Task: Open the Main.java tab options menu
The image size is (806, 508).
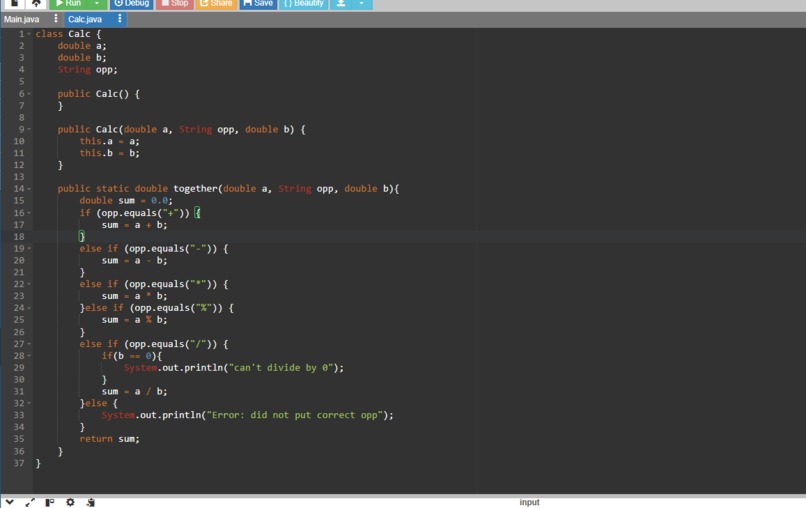Action: (x=56, y=19)
